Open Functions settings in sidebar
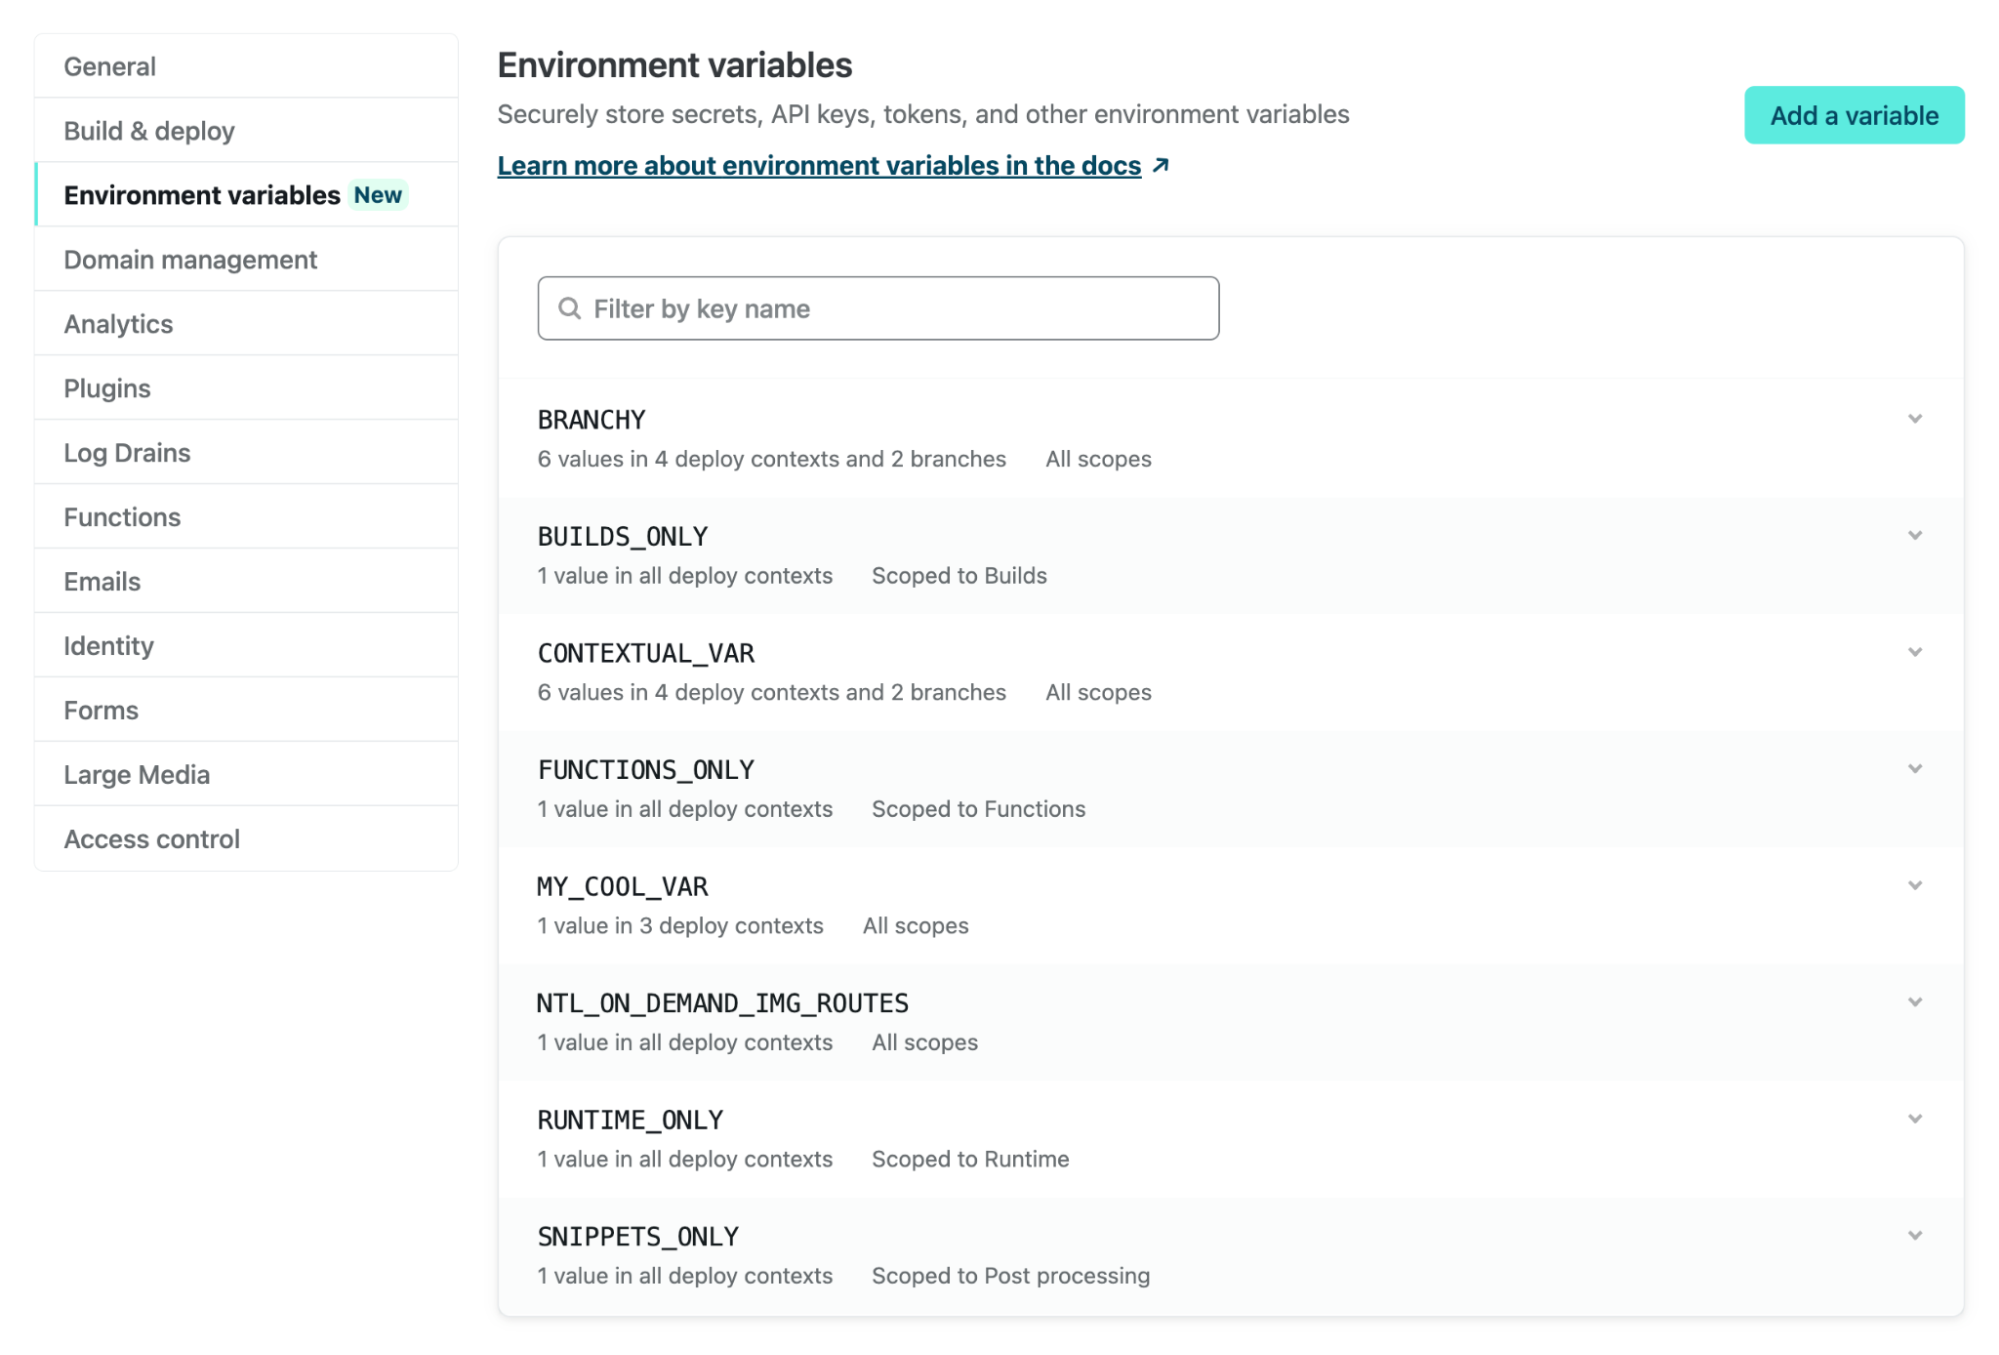Screen dimensions: 1999x1355 246,516
